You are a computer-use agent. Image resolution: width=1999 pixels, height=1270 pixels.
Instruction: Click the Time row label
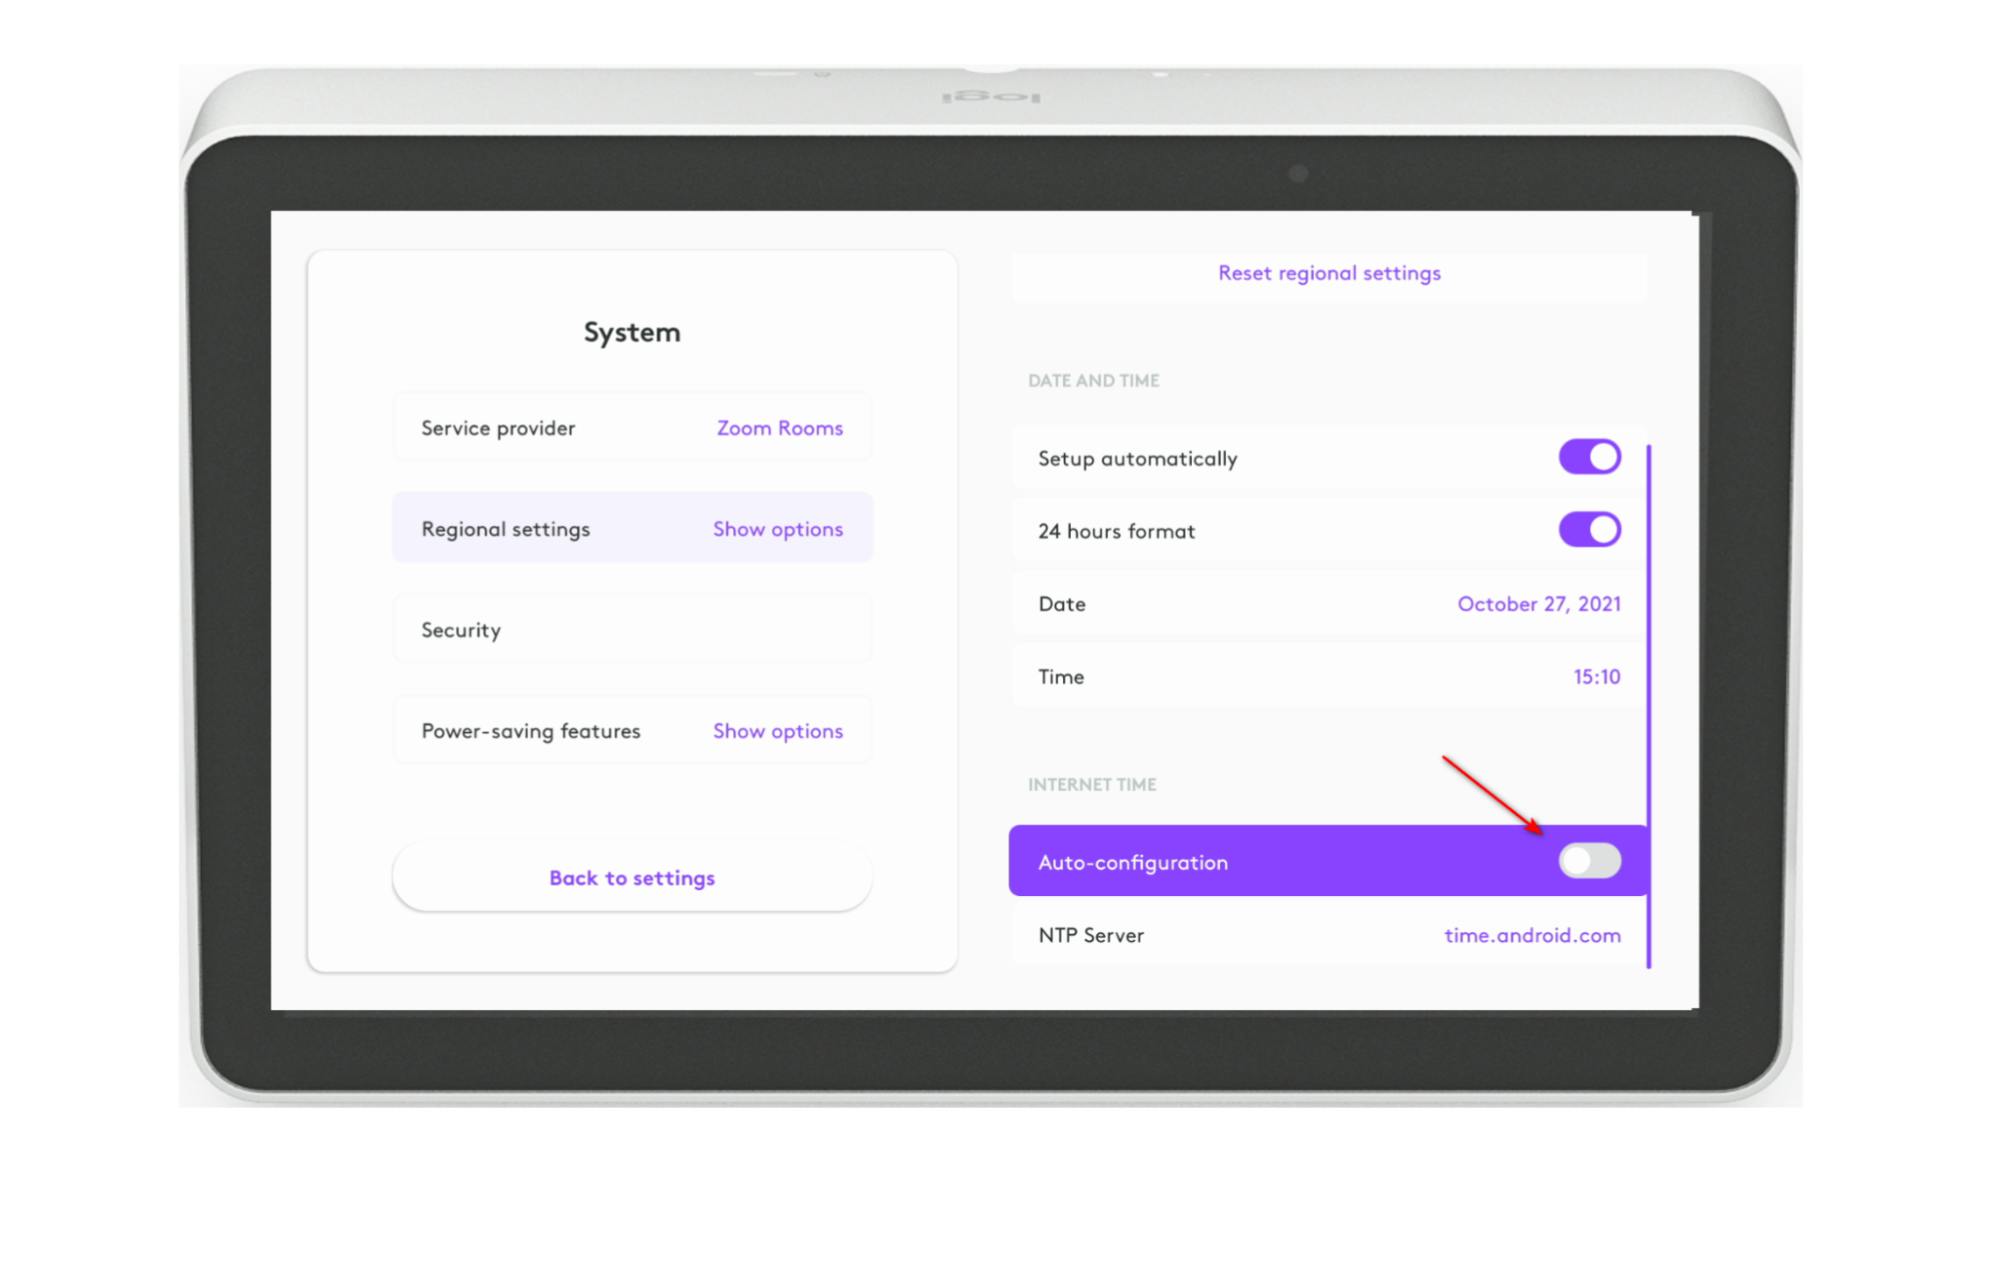1061,677
